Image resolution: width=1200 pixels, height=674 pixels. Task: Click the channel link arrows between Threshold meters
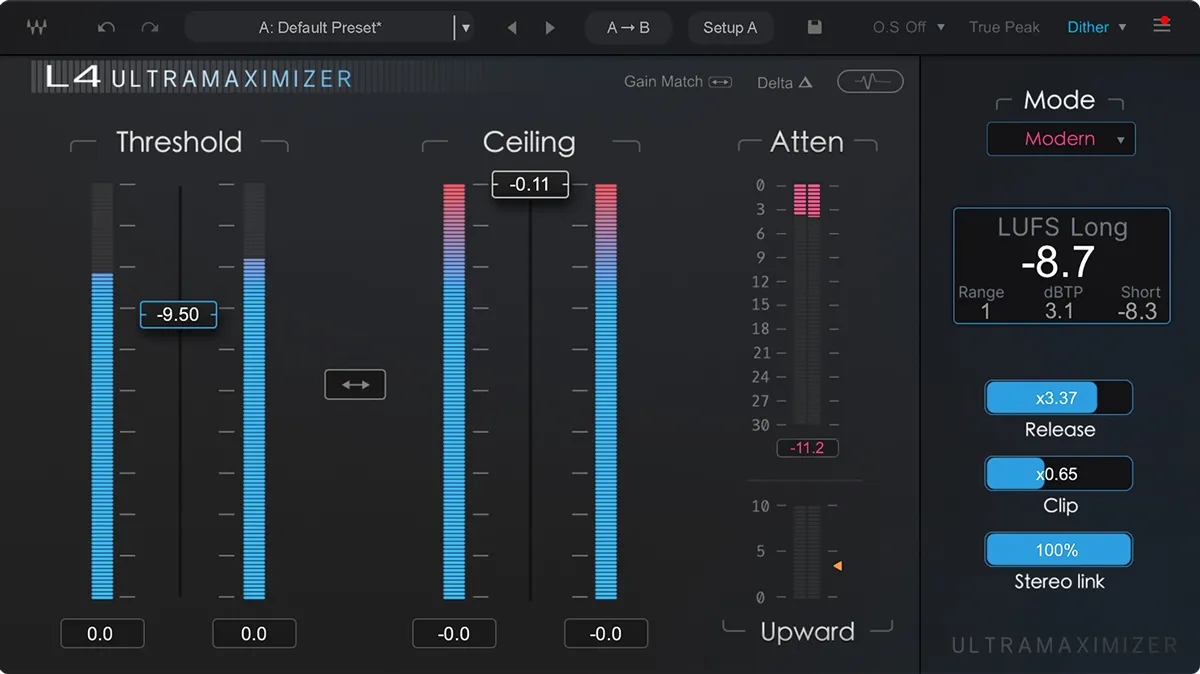355,384
